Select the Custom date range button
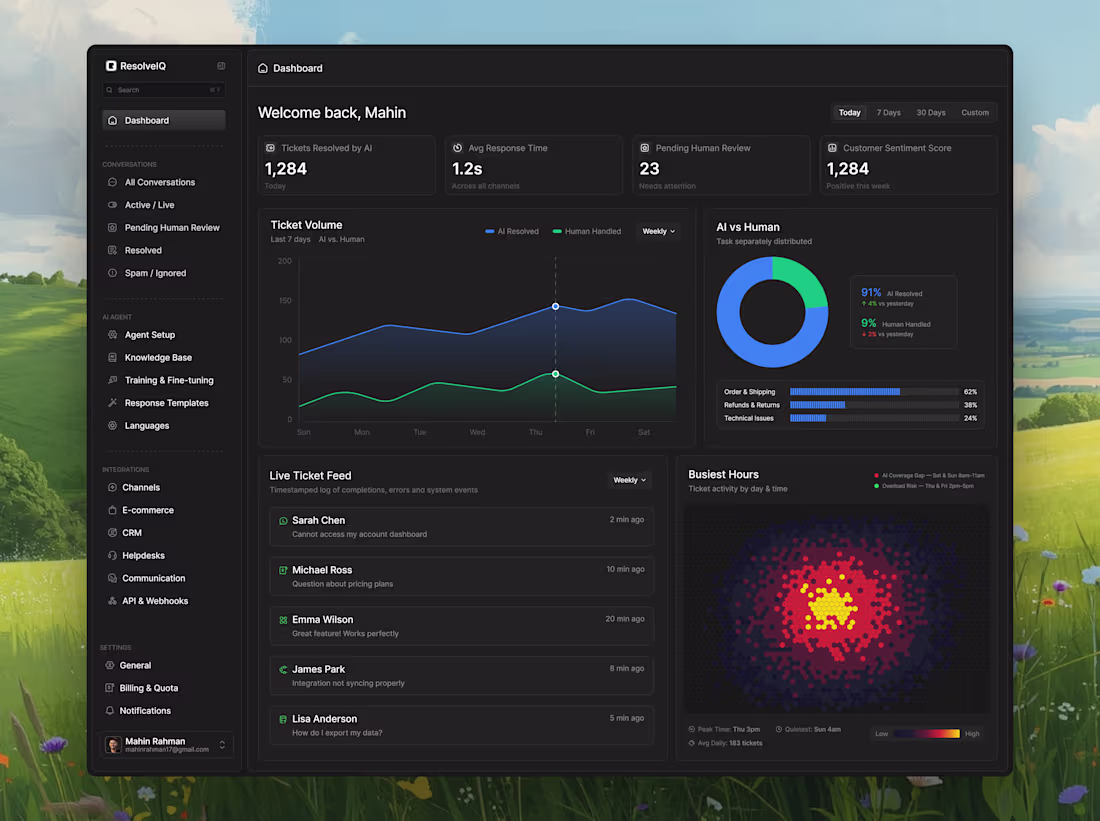 click(x=975, y=112)
